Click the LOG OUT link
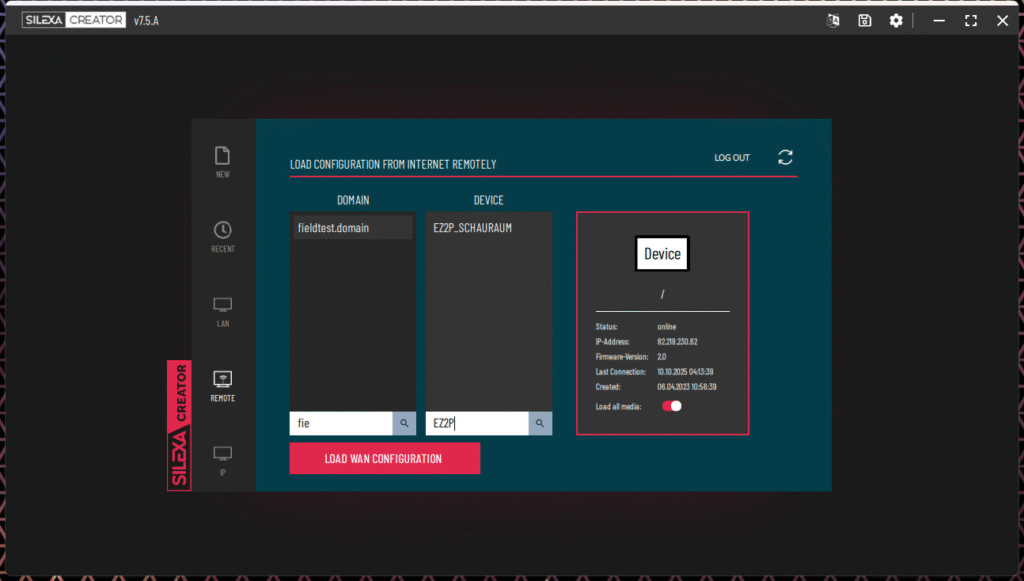The width and height of the screenshot is (1024, 581). click(731, 158)
